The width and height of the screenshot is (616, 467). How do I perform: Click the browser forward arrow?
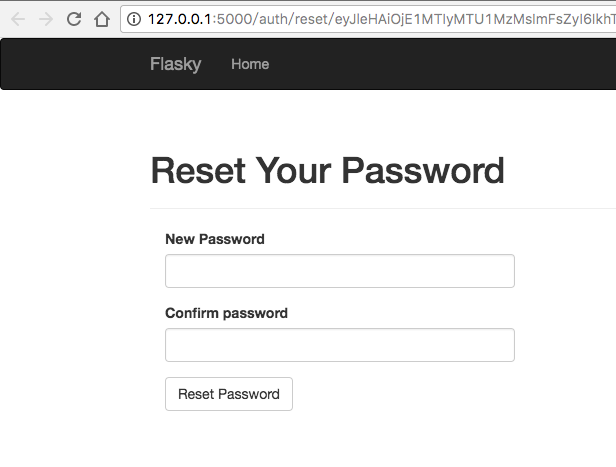pos(46,19)
